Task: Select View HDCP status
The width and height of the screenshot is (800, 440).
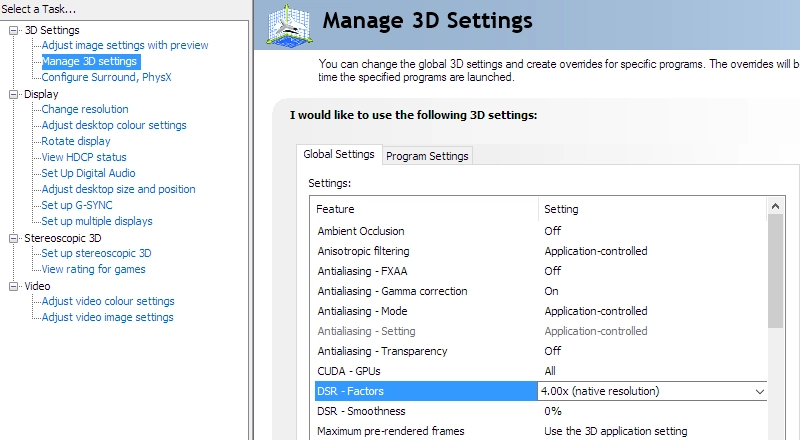Action: coord(84,157)
